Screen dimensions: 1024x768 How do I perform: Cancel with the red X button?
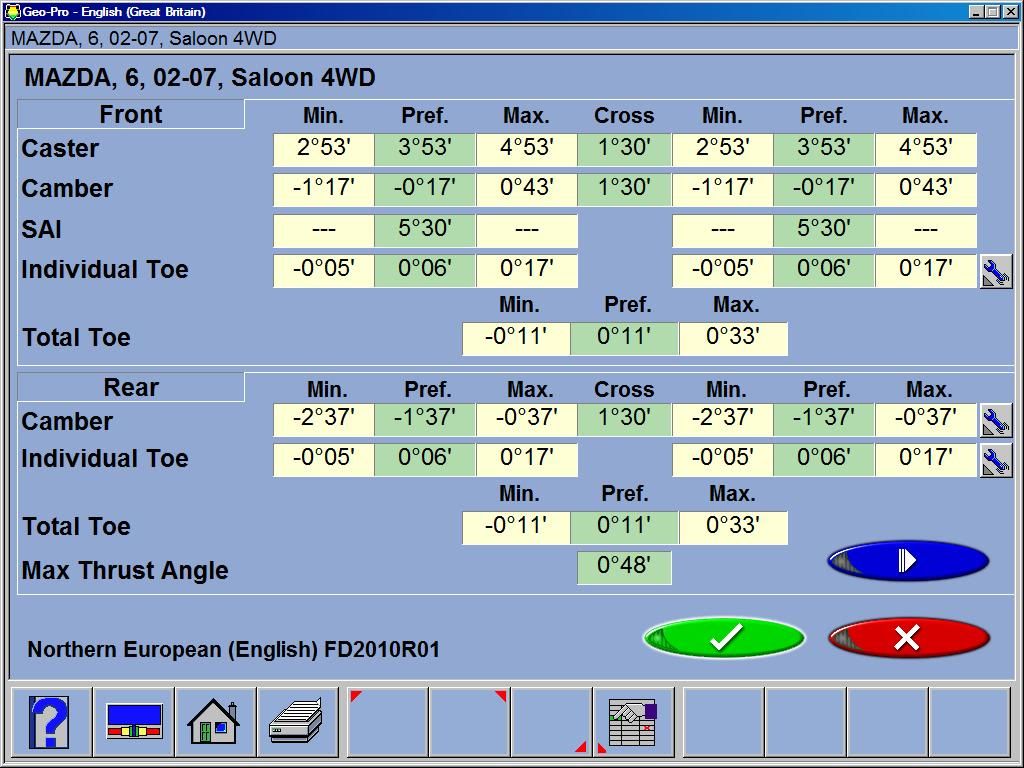(908, 637)
